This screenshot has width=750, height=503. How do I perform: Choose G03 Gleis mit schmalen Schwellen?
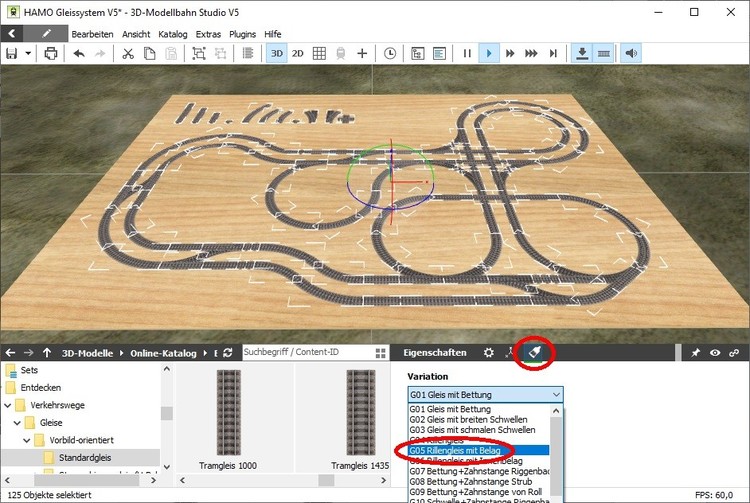[x=472, y=430]
